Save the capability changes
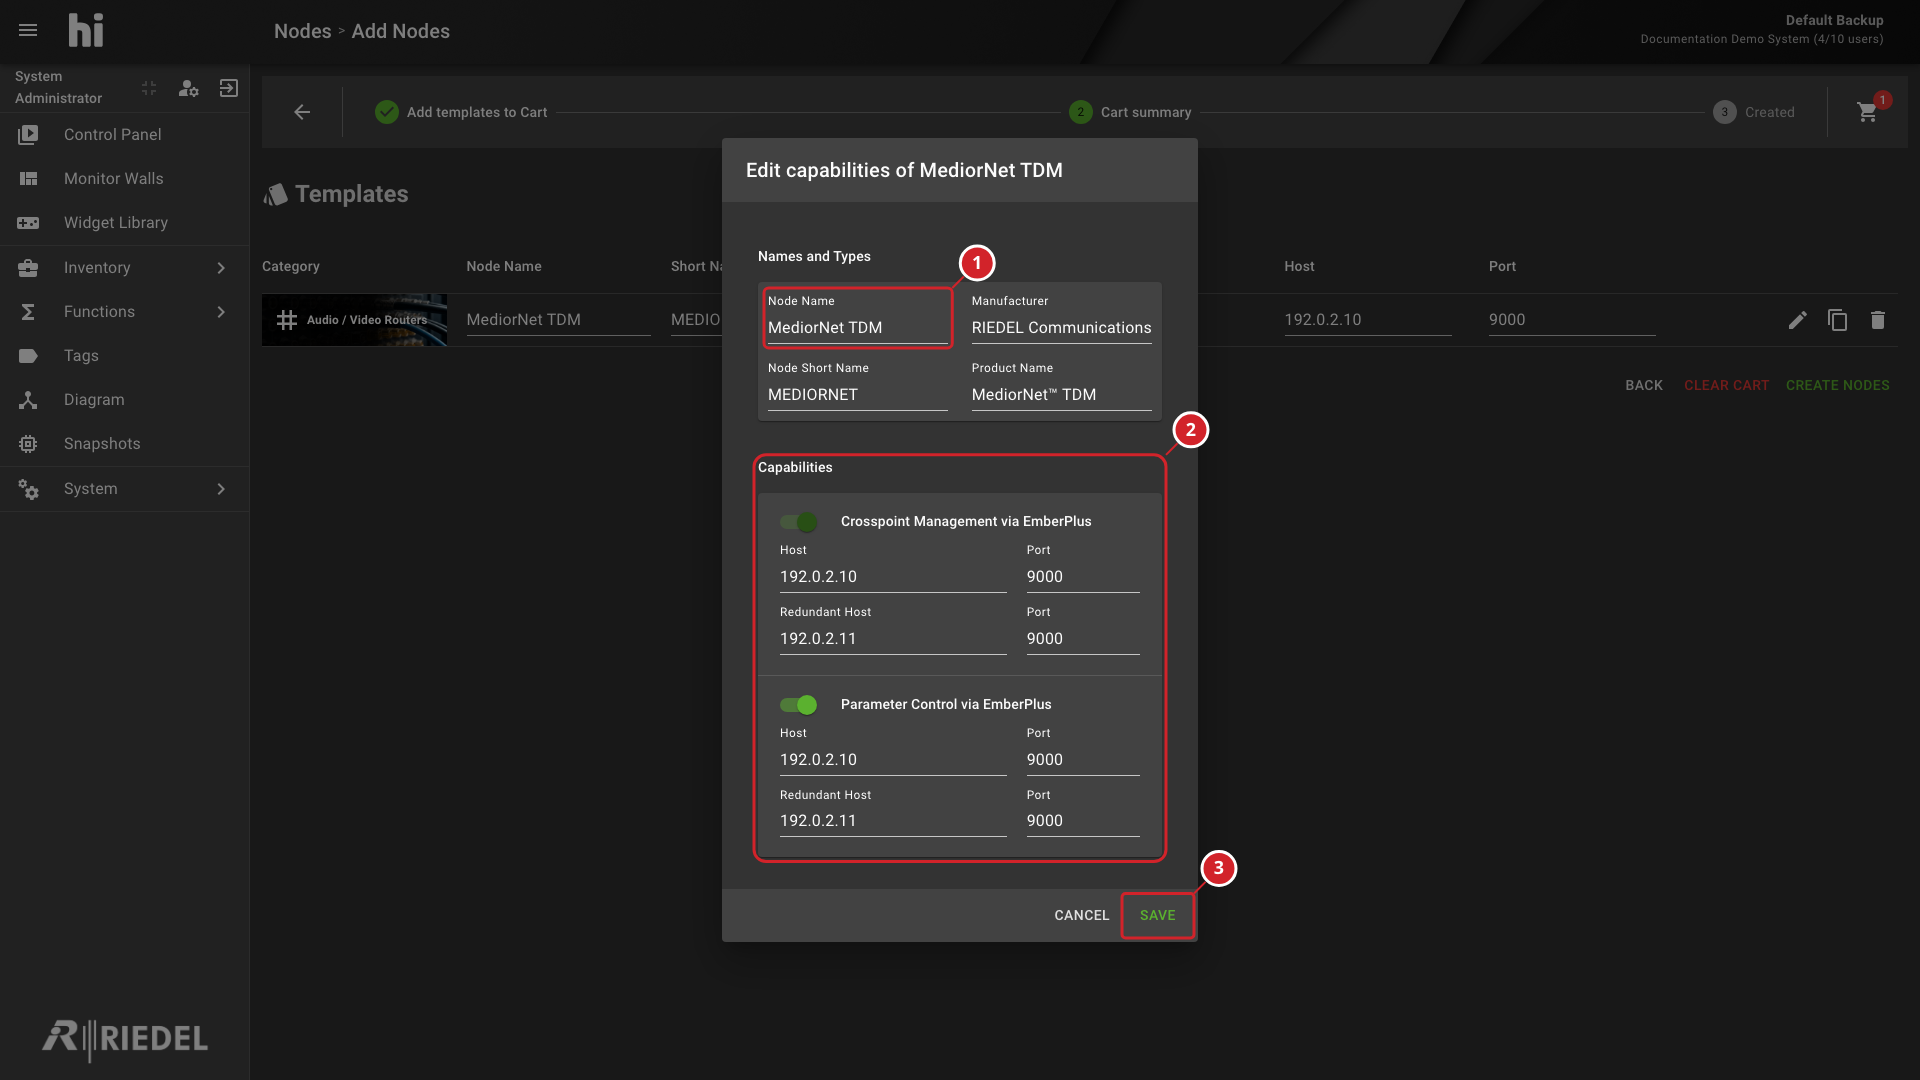This screenshot has width=1920, height=1080. [x=1157, y=915]
